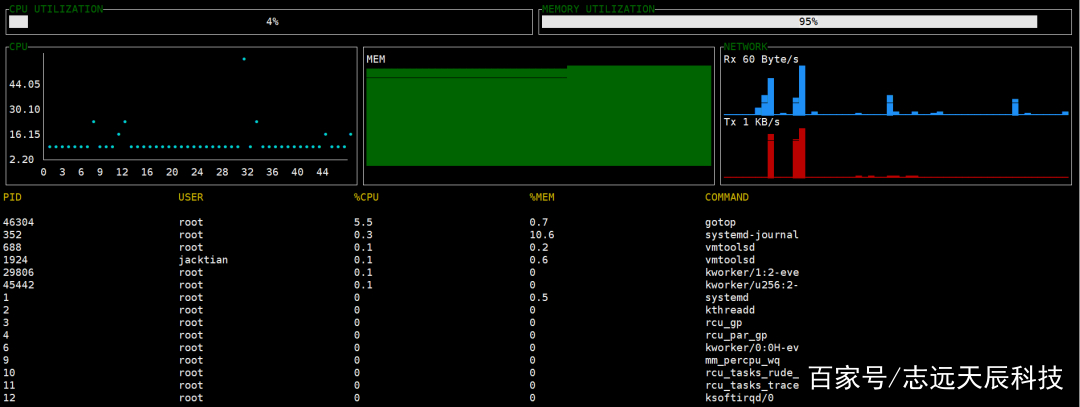Click the 'MEM' label in memory chart
The height and width of the screenshot is (407, 1080).
coord(375,59)
